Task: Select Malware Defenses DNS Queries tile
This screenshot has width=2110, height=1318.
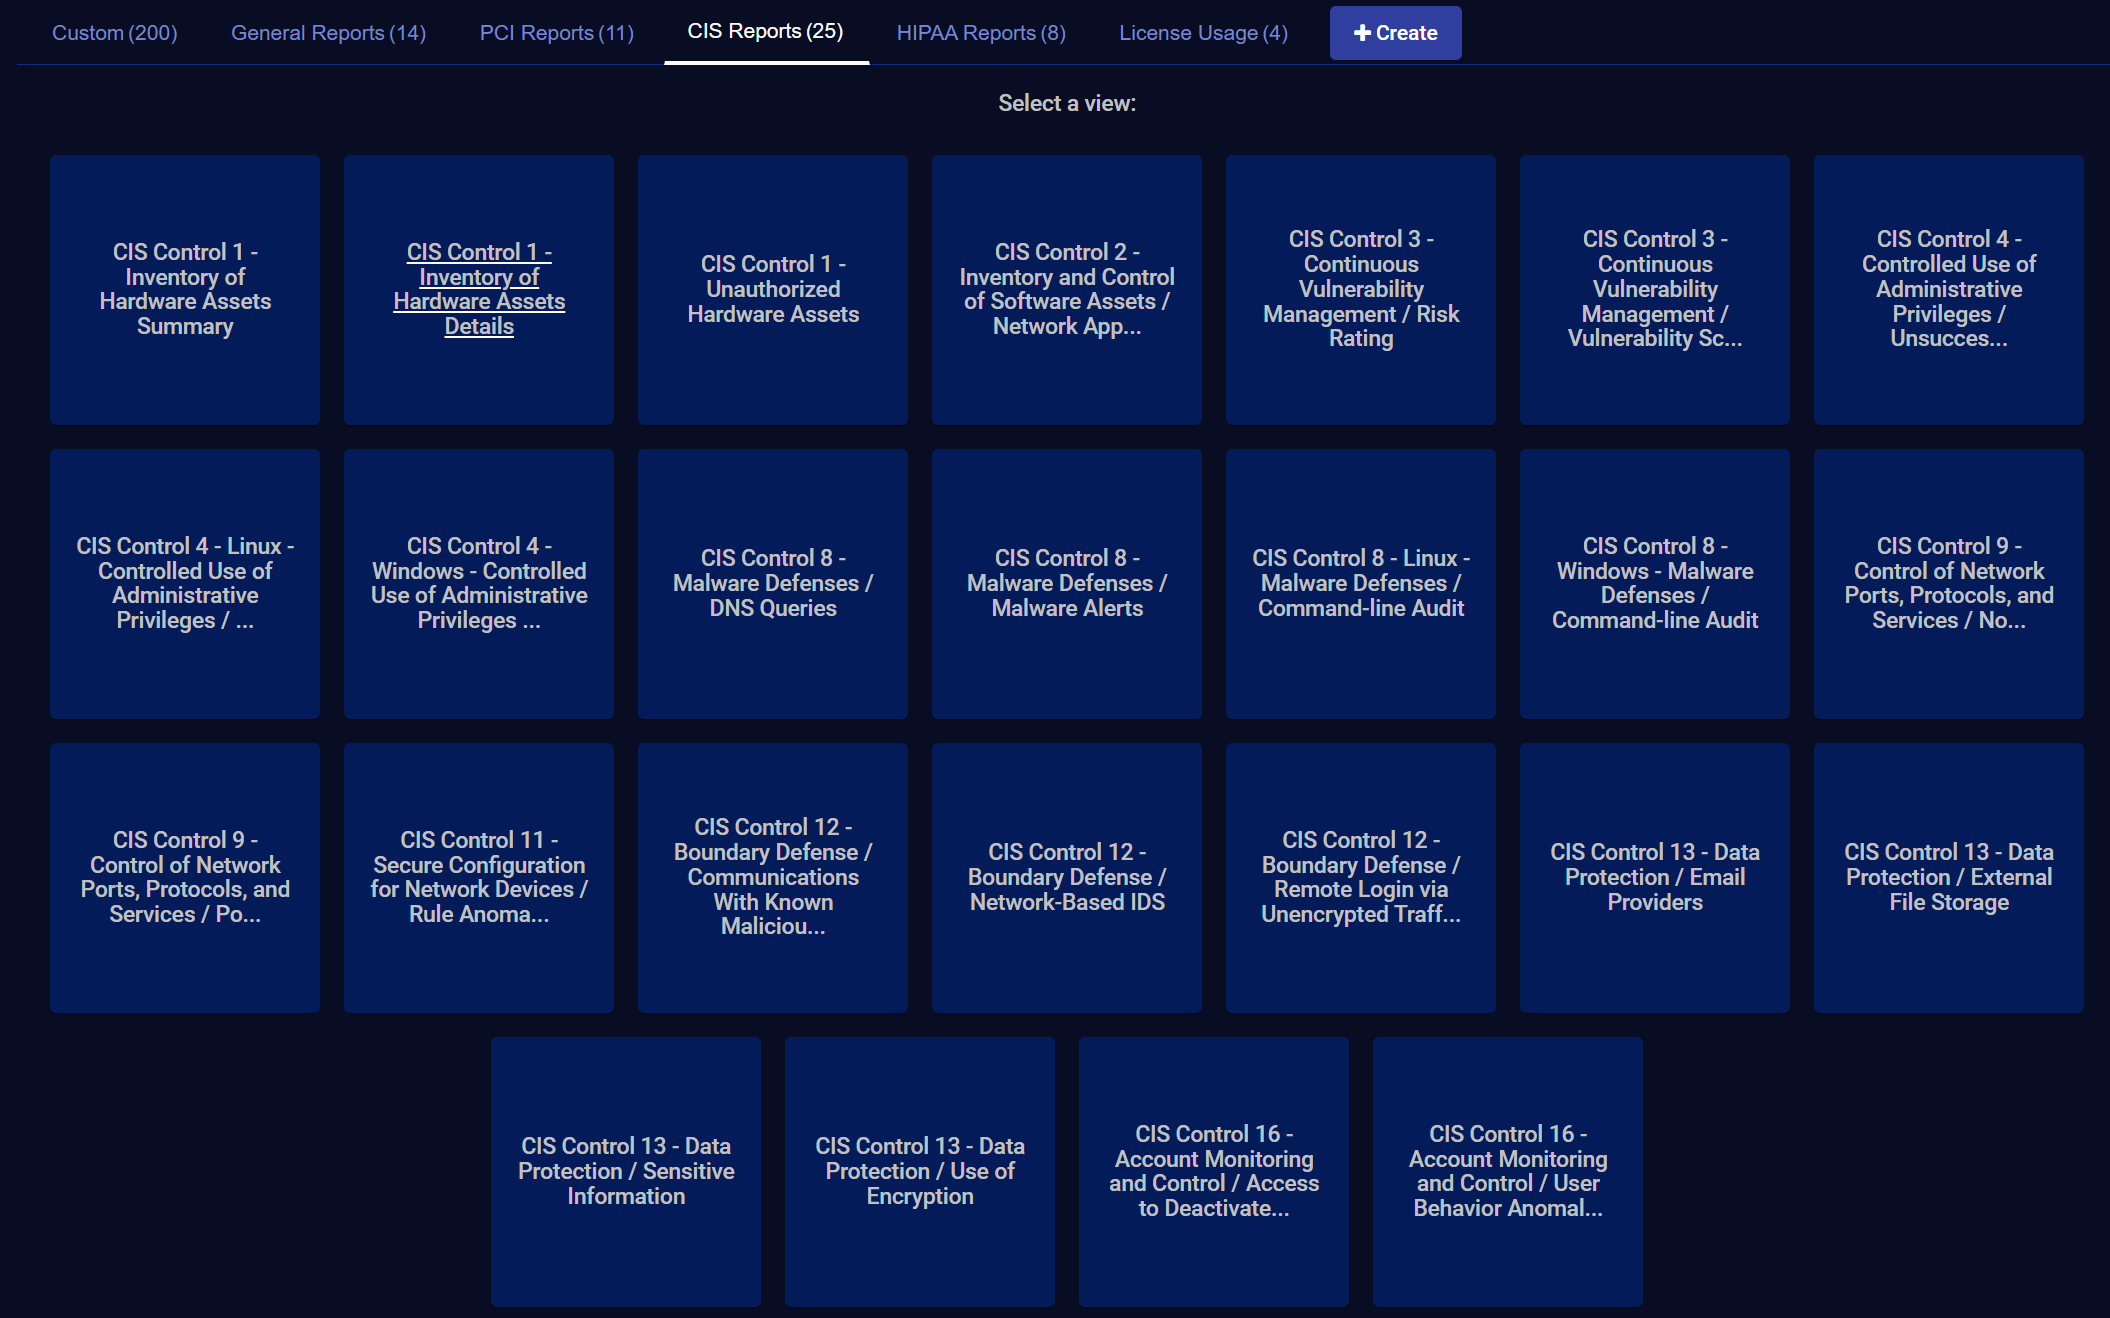Action: coord(773,583)
